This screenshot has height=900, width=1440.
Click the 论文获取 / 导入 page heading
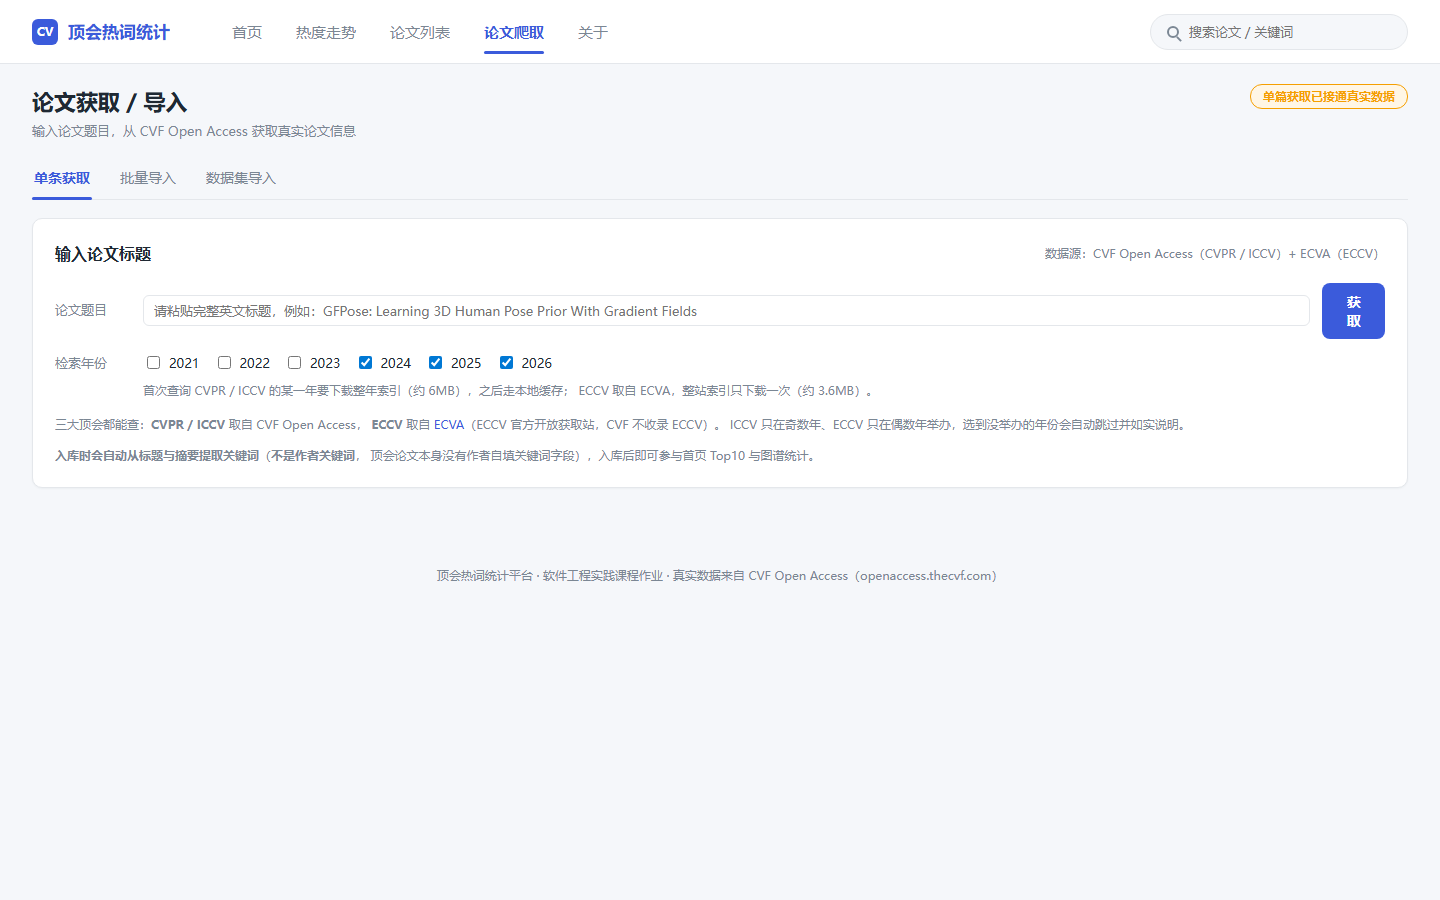(x=110, y=102)
